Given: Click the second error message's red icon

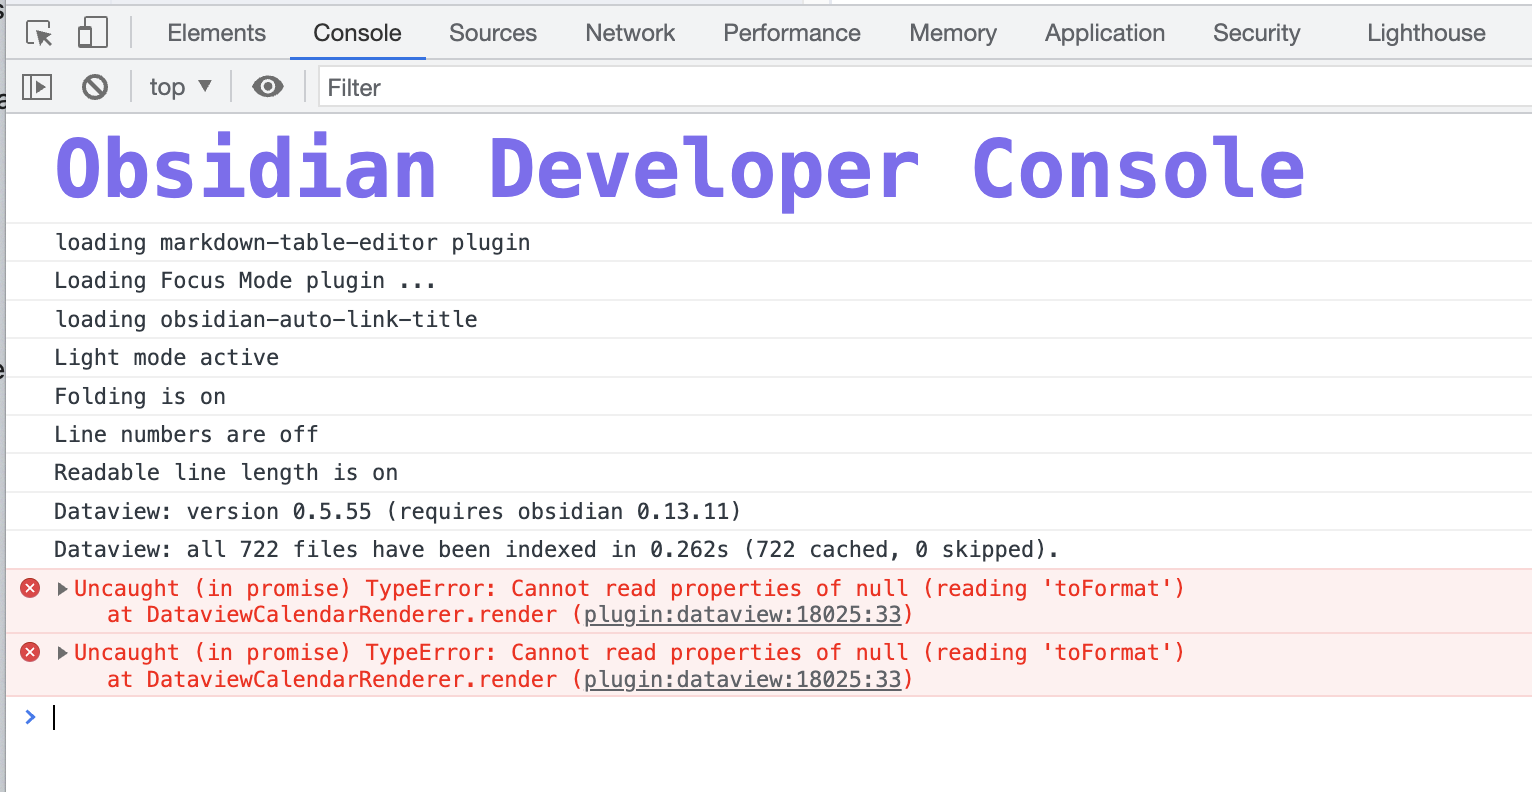Looking at the screenshot, I should (x=28, y=652).
